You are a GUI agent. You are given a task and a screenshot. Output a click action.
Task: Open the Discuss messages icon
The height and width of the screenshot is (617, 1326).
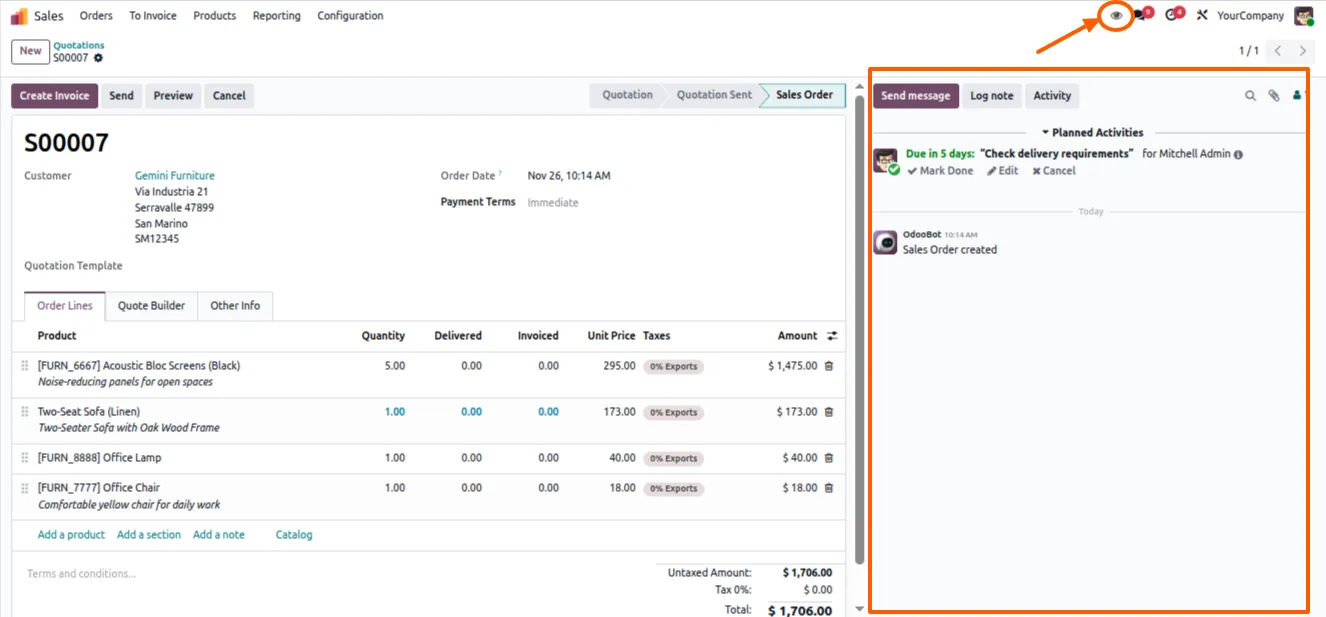(x=1143, y=15)
